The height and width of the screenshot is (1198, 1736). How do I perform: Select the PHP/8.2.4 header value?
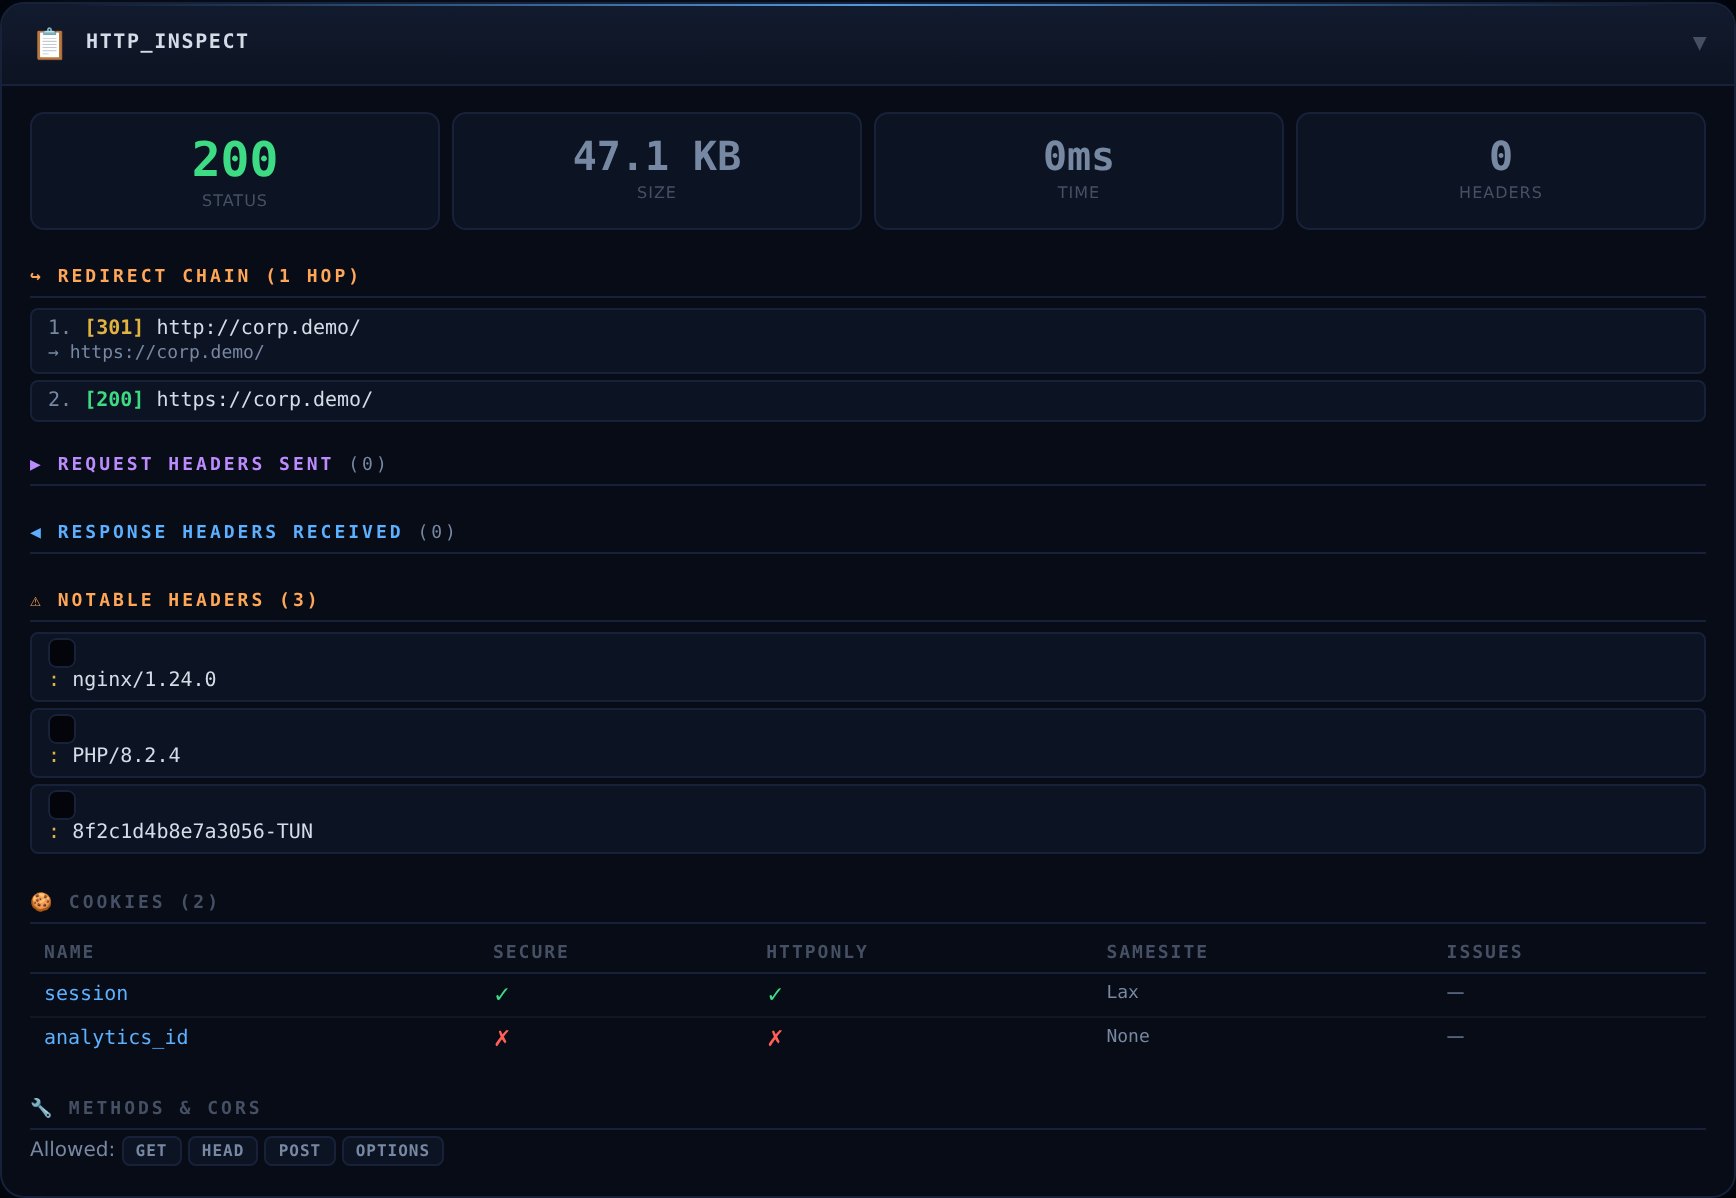click(x=126, y=756)
